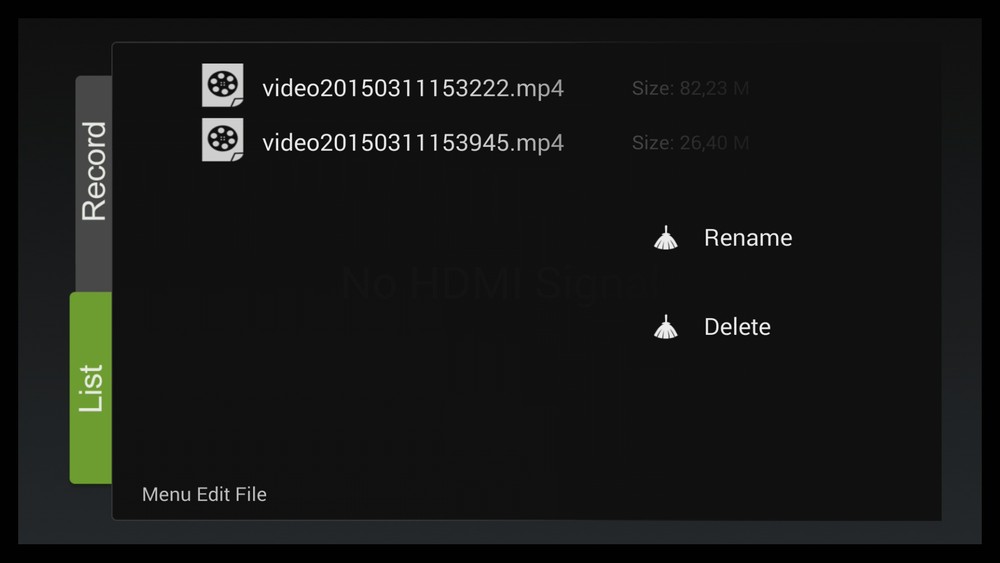The height and width of the screenshot is (563, 1000).
Task: Select the green List tab
Action: (x=91, y=388)
